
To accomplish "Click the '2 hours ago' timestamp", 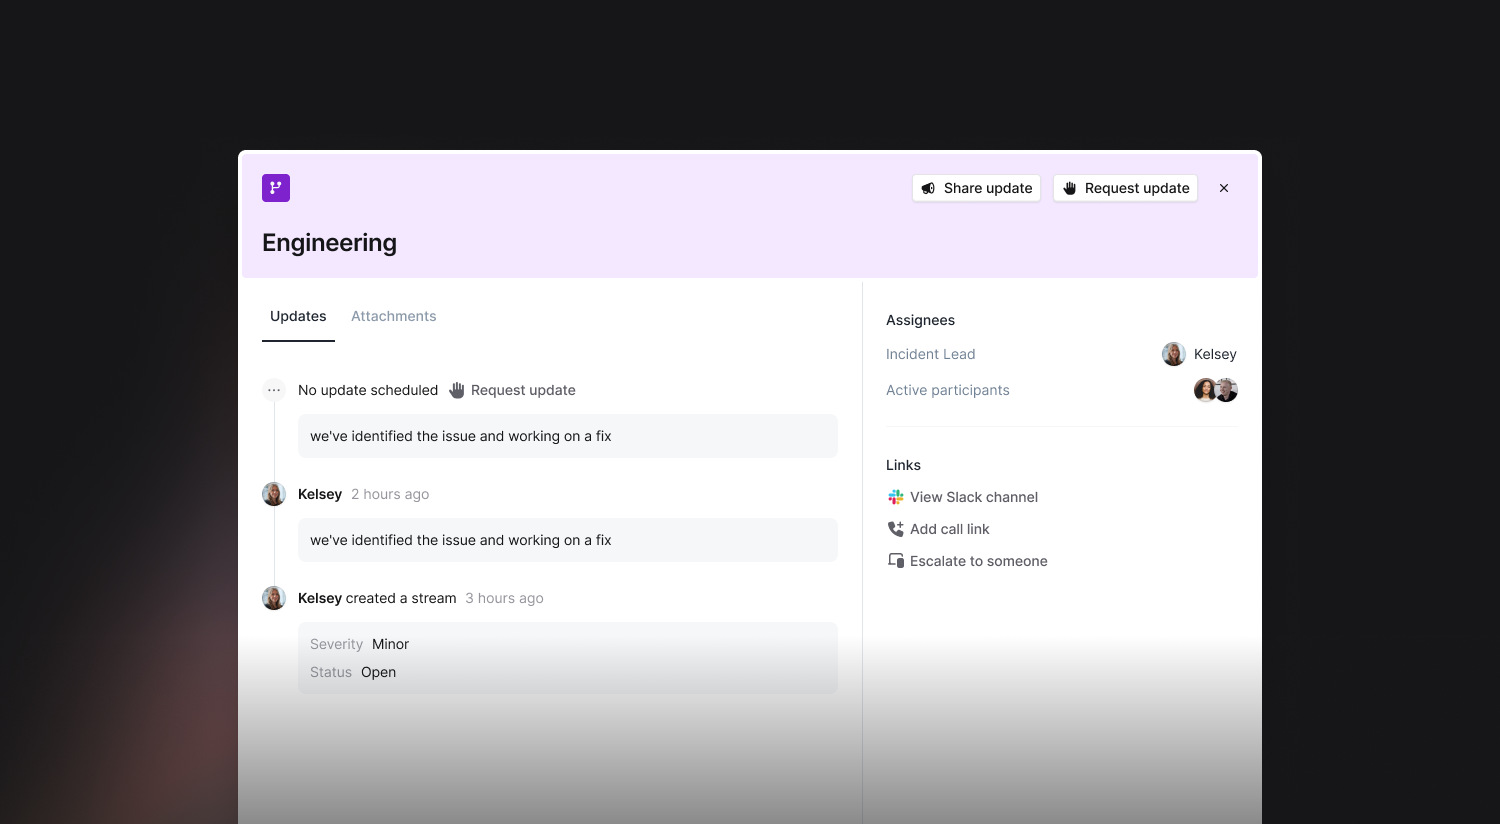I will pos(390,494).
